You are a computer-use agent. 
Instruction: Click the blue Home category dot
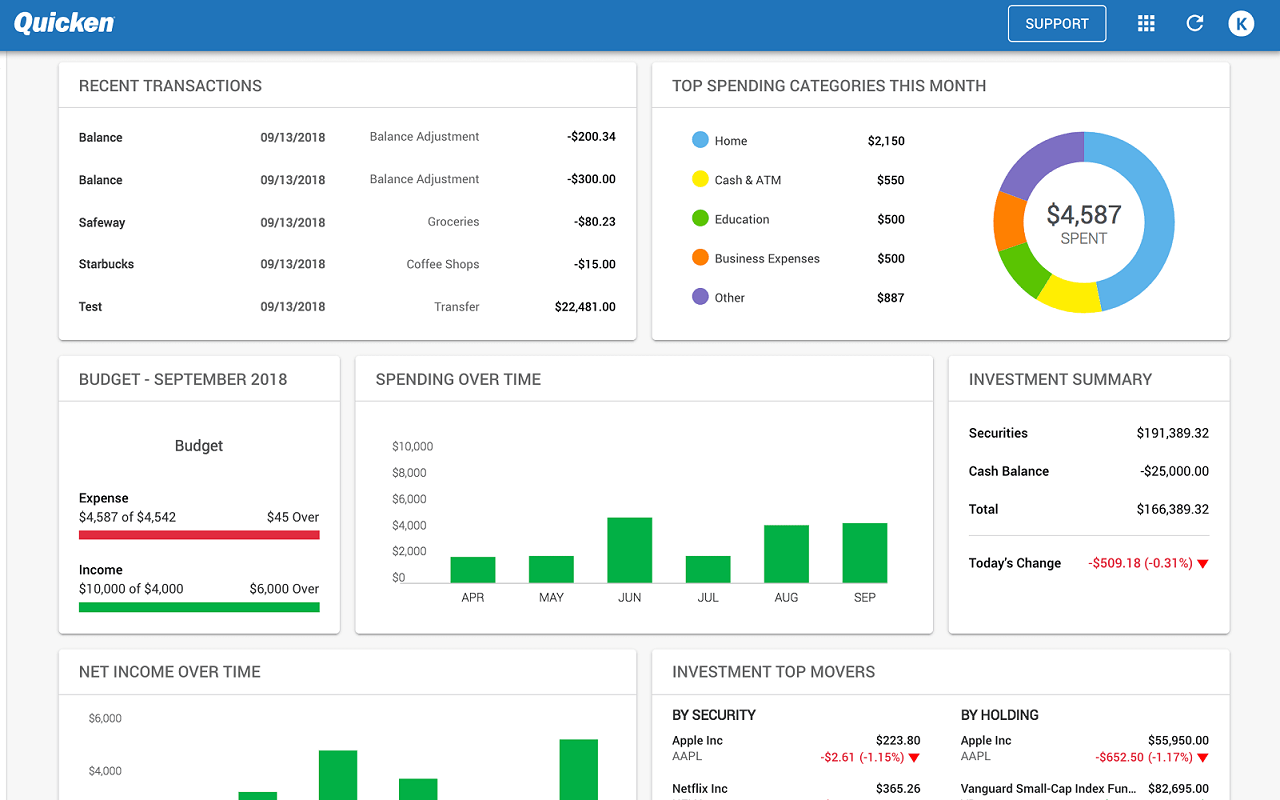click(700, 140)
